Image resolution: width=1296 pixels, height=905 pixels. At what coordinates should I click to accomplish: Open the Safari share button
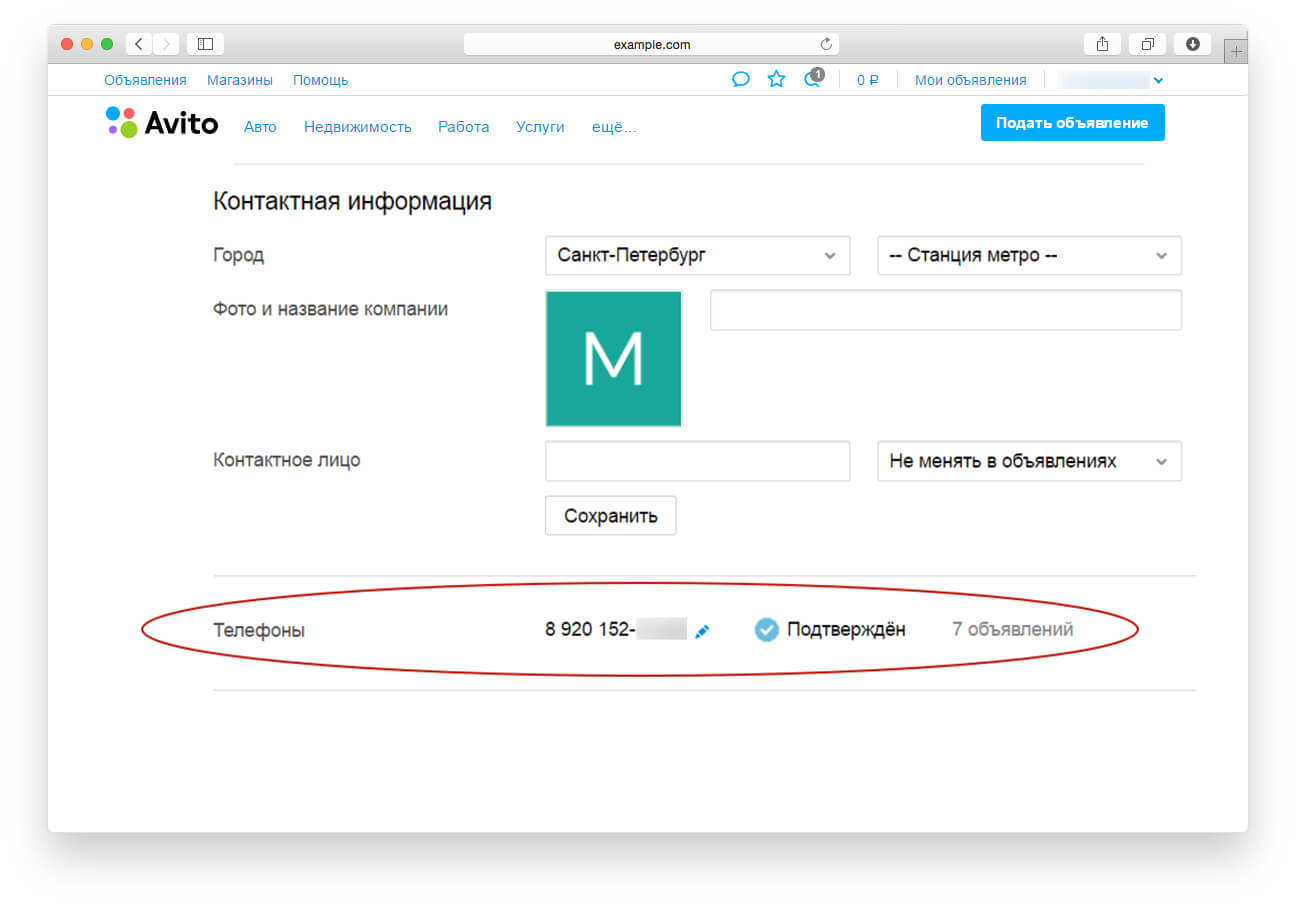[x=1103, y=44]
